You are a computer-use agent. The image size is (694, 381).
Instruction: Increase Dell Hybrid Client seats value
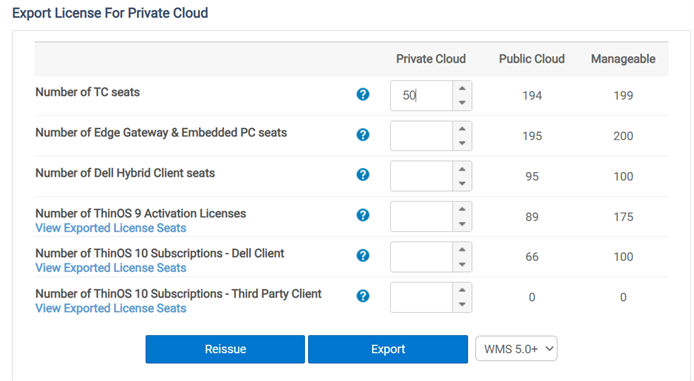[462, 169]
